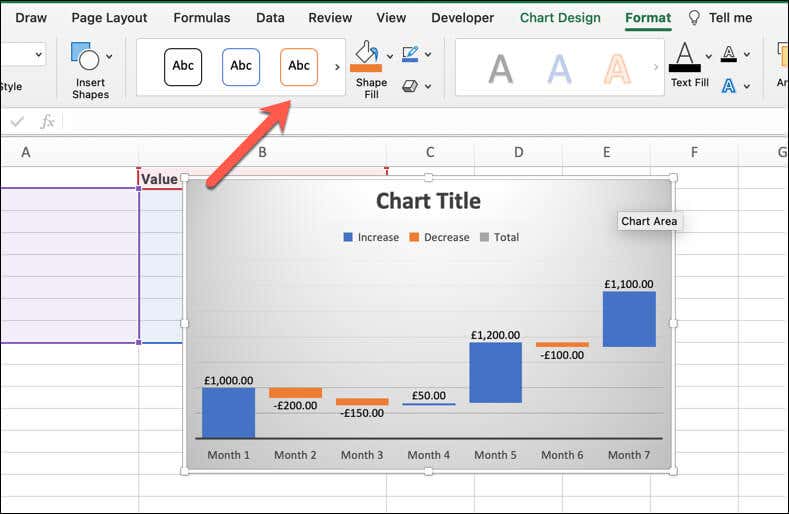789x514 pixels.
Task: Click the £50.00 data label
Action: (x=429, y=396)
